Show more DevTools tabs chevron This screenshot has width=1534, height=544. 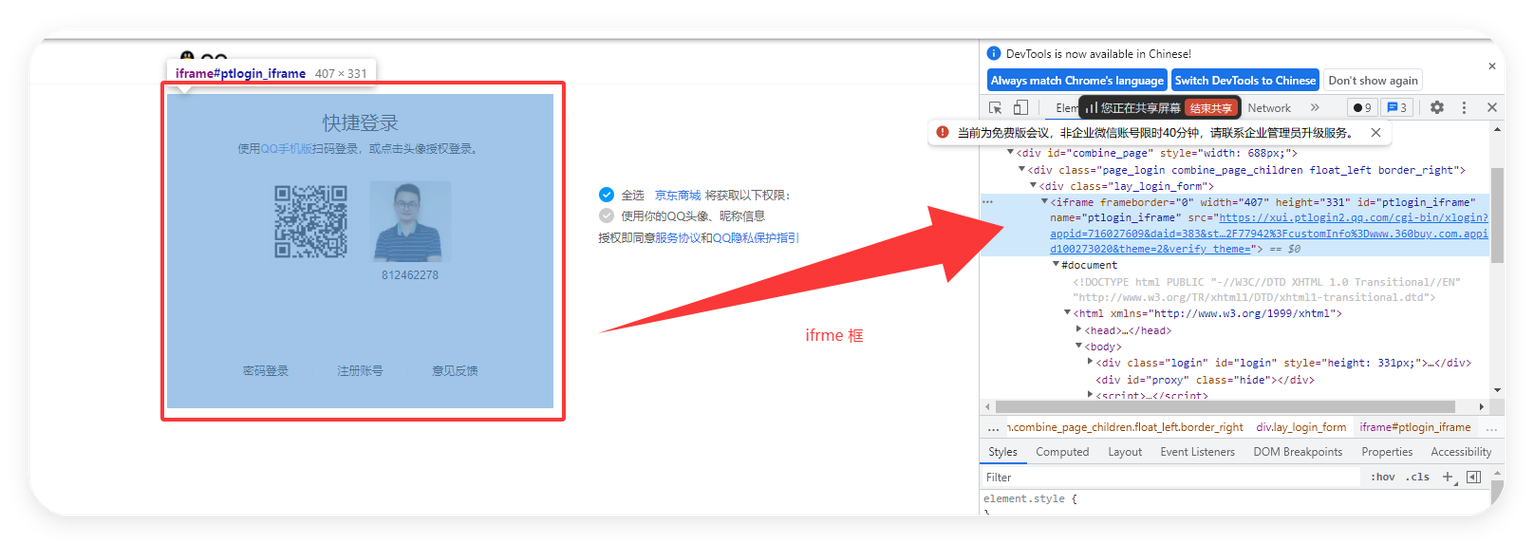pyautogui.click(x=1315, y=108)
